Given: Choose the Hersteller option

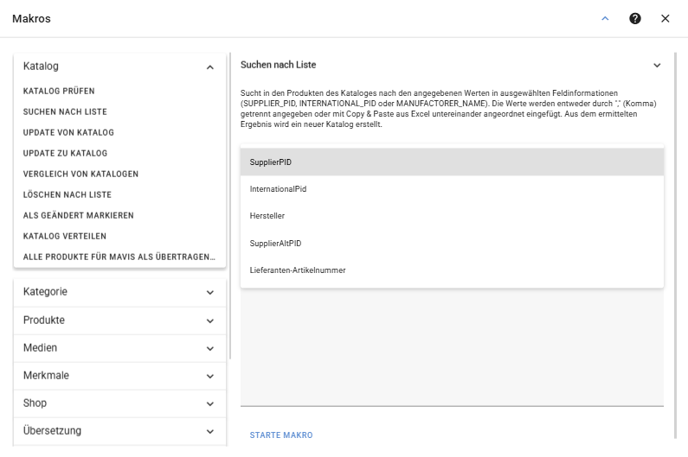Looking at the screenshot, I should [452, 216].
